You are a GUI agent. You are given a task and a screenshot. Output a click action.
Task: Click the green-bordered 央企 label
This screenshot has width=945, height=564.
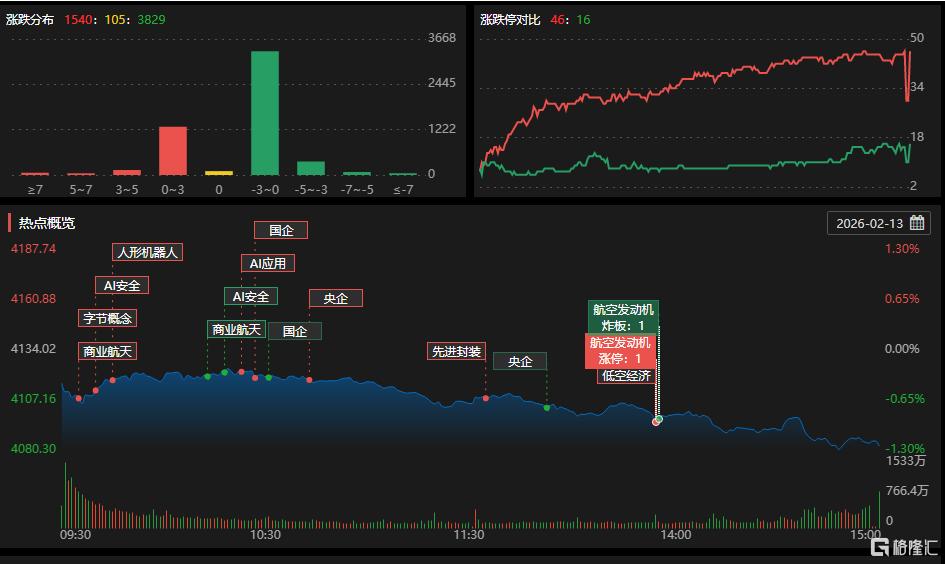pos(520,361)
